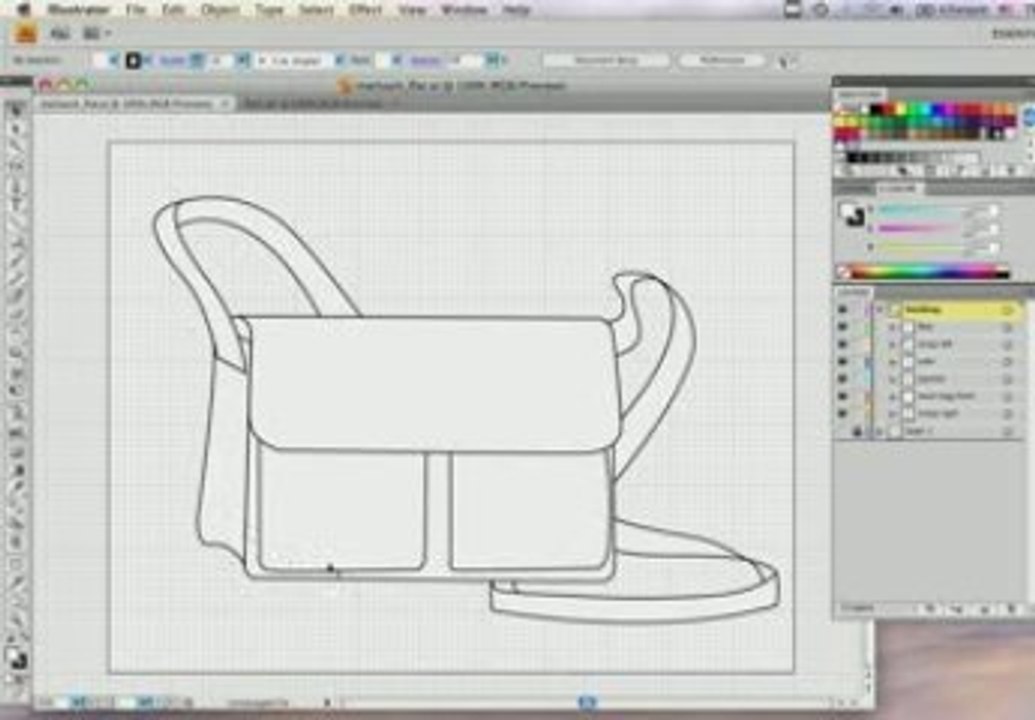The image size is (1035, 720).
Task: Hide the pockets sublayer eye icon
Action: (842, 379)
